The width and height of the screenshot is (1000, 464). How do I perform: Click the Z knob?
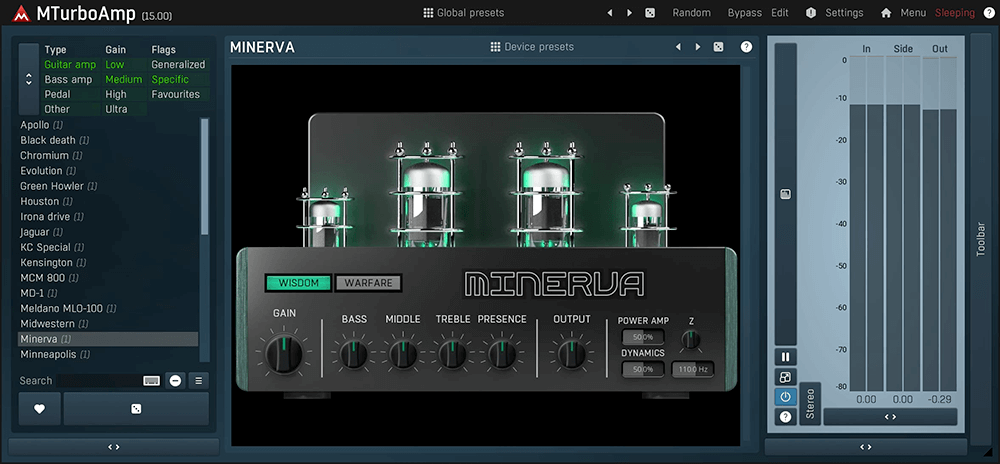(691, 340)
